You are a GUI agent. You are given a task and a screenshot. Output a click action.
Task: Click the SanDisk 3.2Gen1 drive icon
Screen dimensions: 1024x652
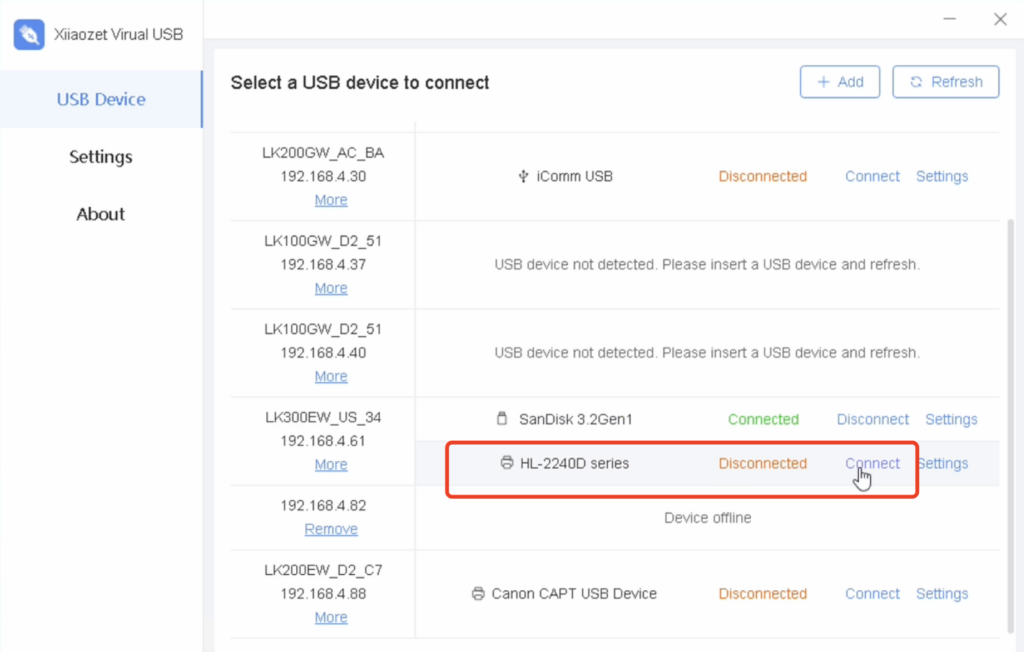[x=503, y=419]
